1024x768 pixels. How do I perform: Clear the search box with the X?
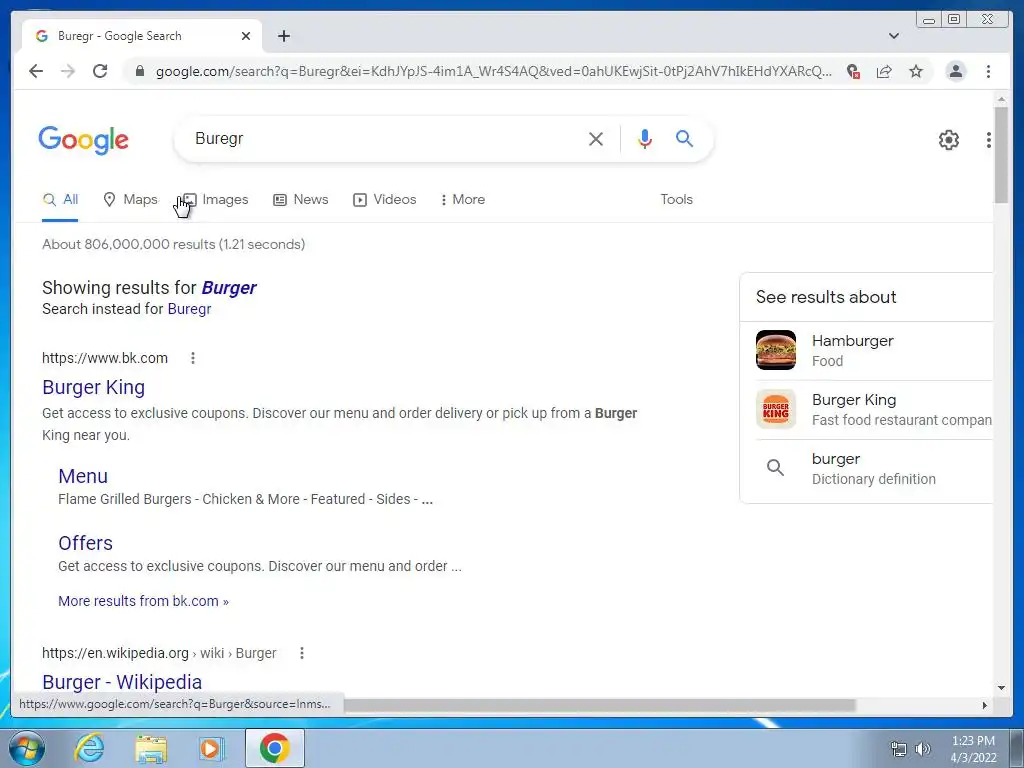pyautogui.click(x=596, y=138)
